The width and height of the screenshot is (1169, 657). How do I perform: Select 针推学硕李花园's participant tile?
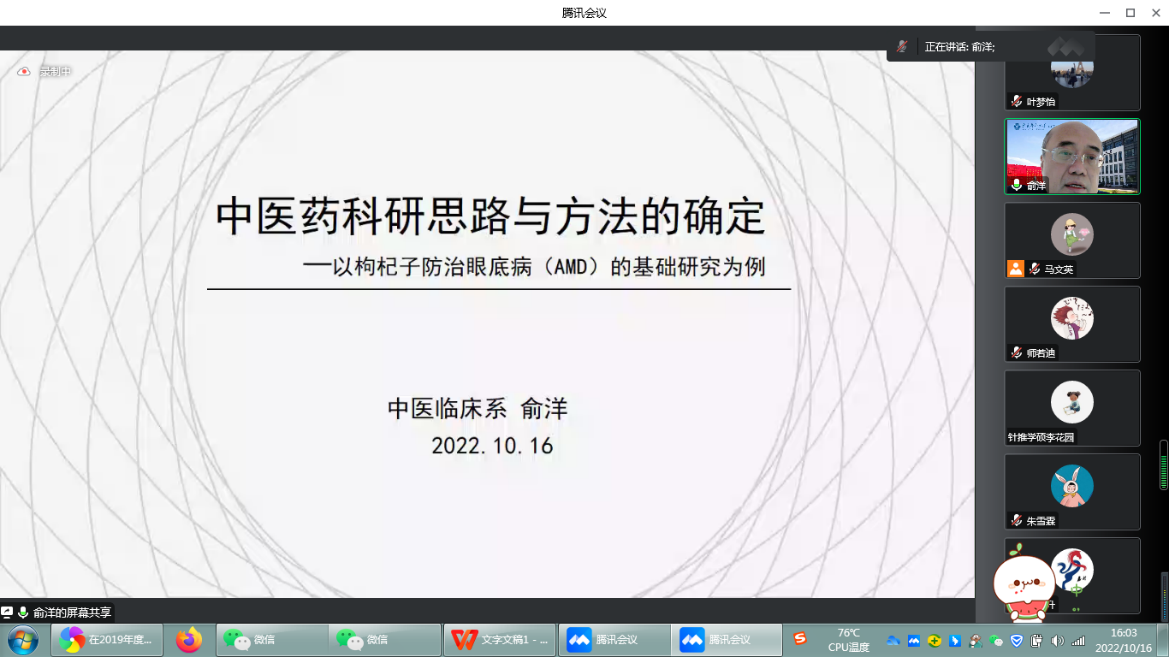tap(1072, 407)
